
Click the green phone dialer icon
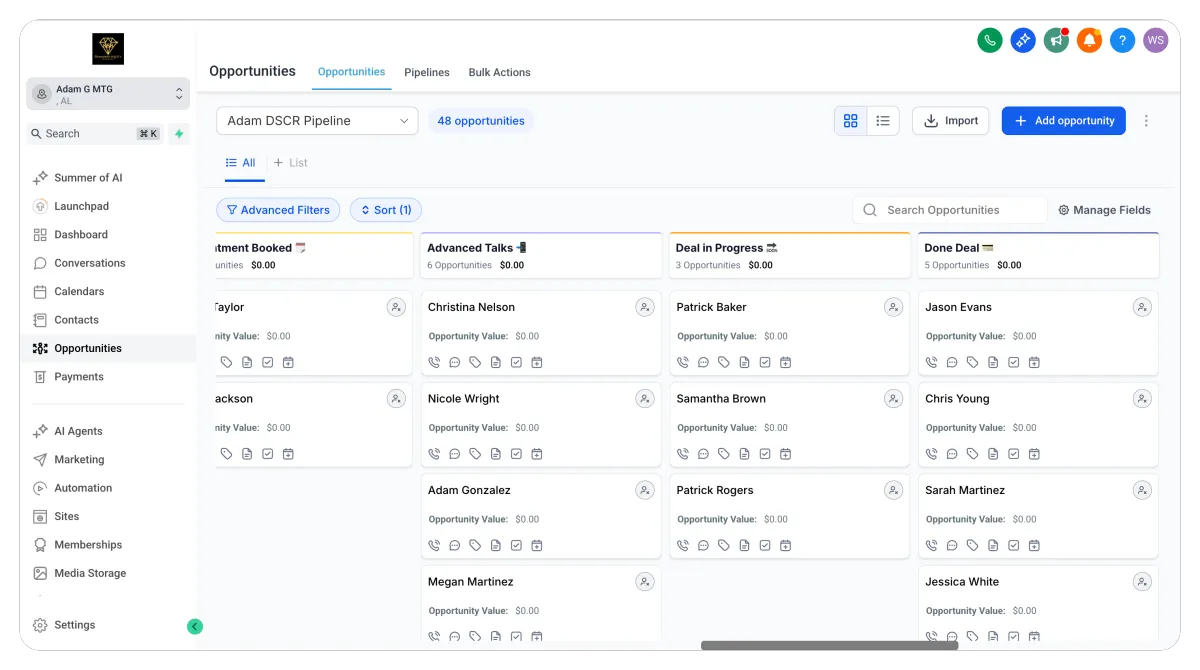coord(989,40)
